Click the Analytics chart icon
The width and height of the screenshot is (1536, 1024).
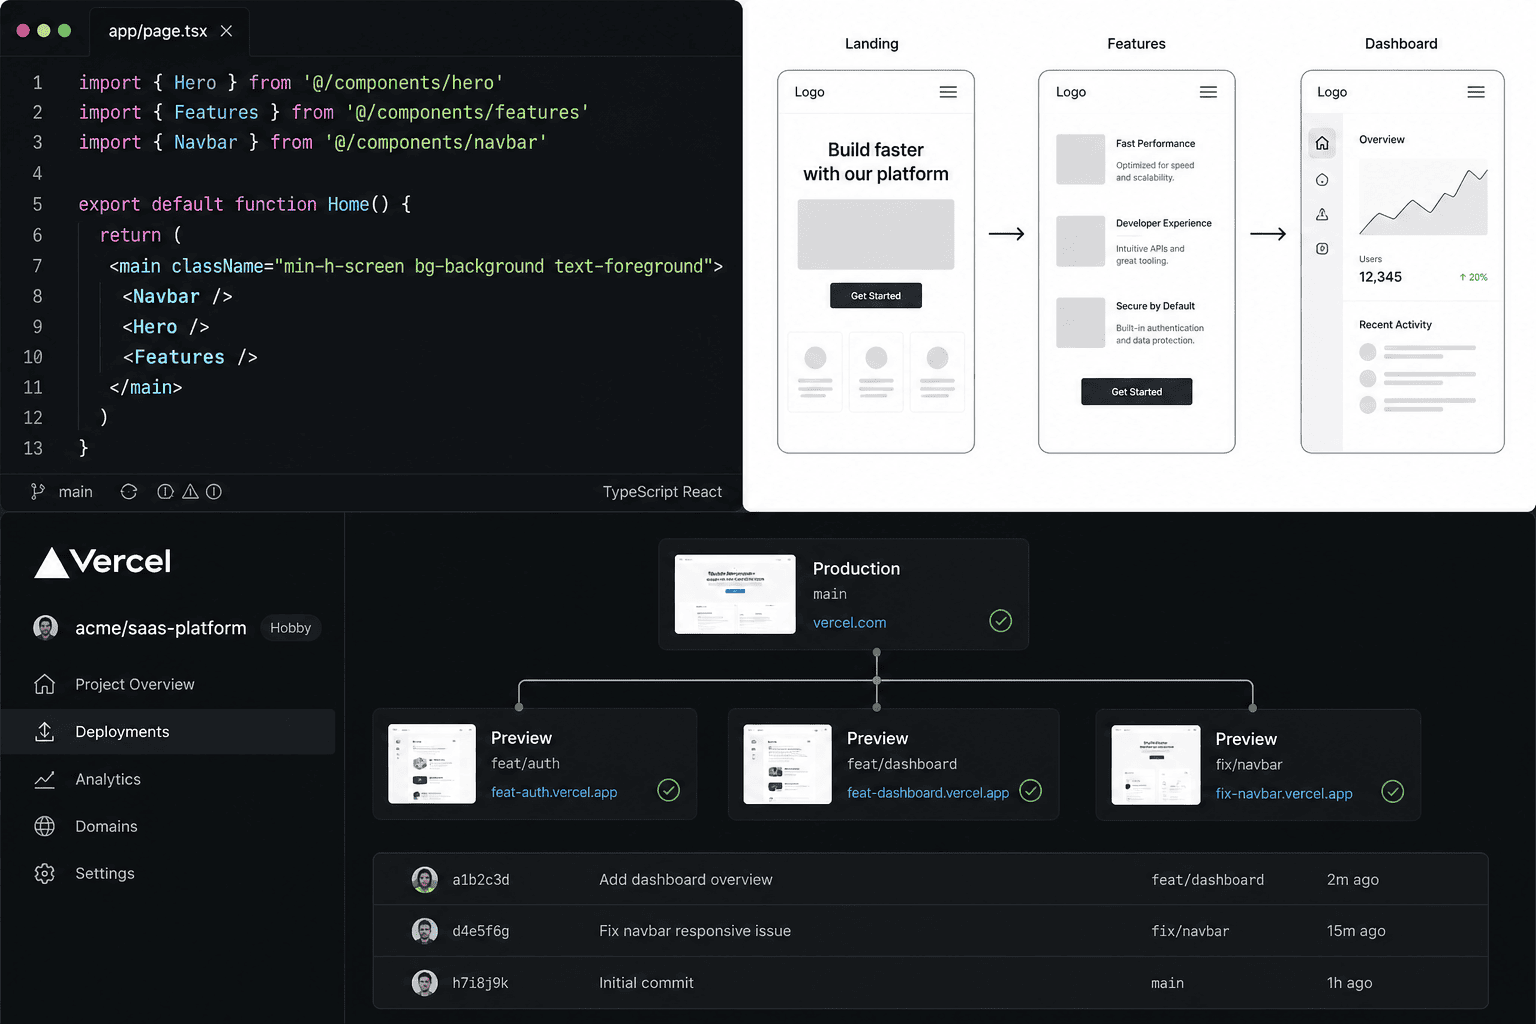click(x=45, y=779)
